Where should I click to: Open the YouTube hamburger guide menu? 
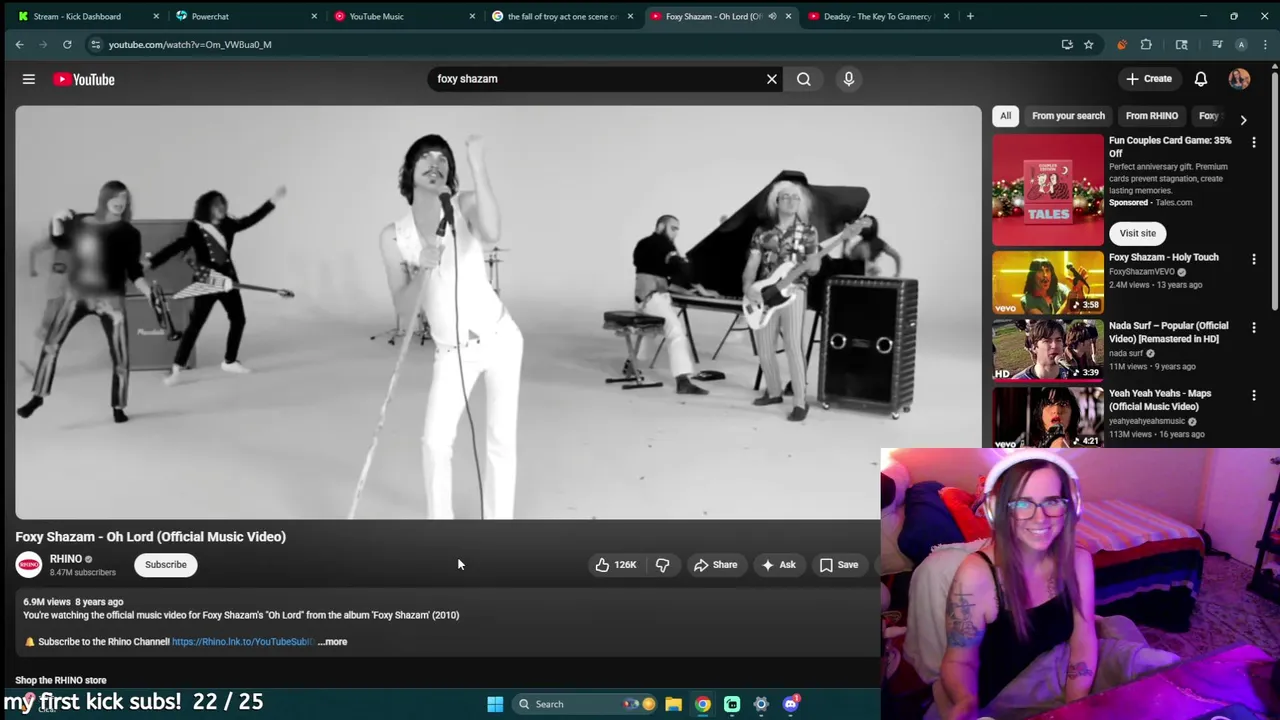coord(29,79)
